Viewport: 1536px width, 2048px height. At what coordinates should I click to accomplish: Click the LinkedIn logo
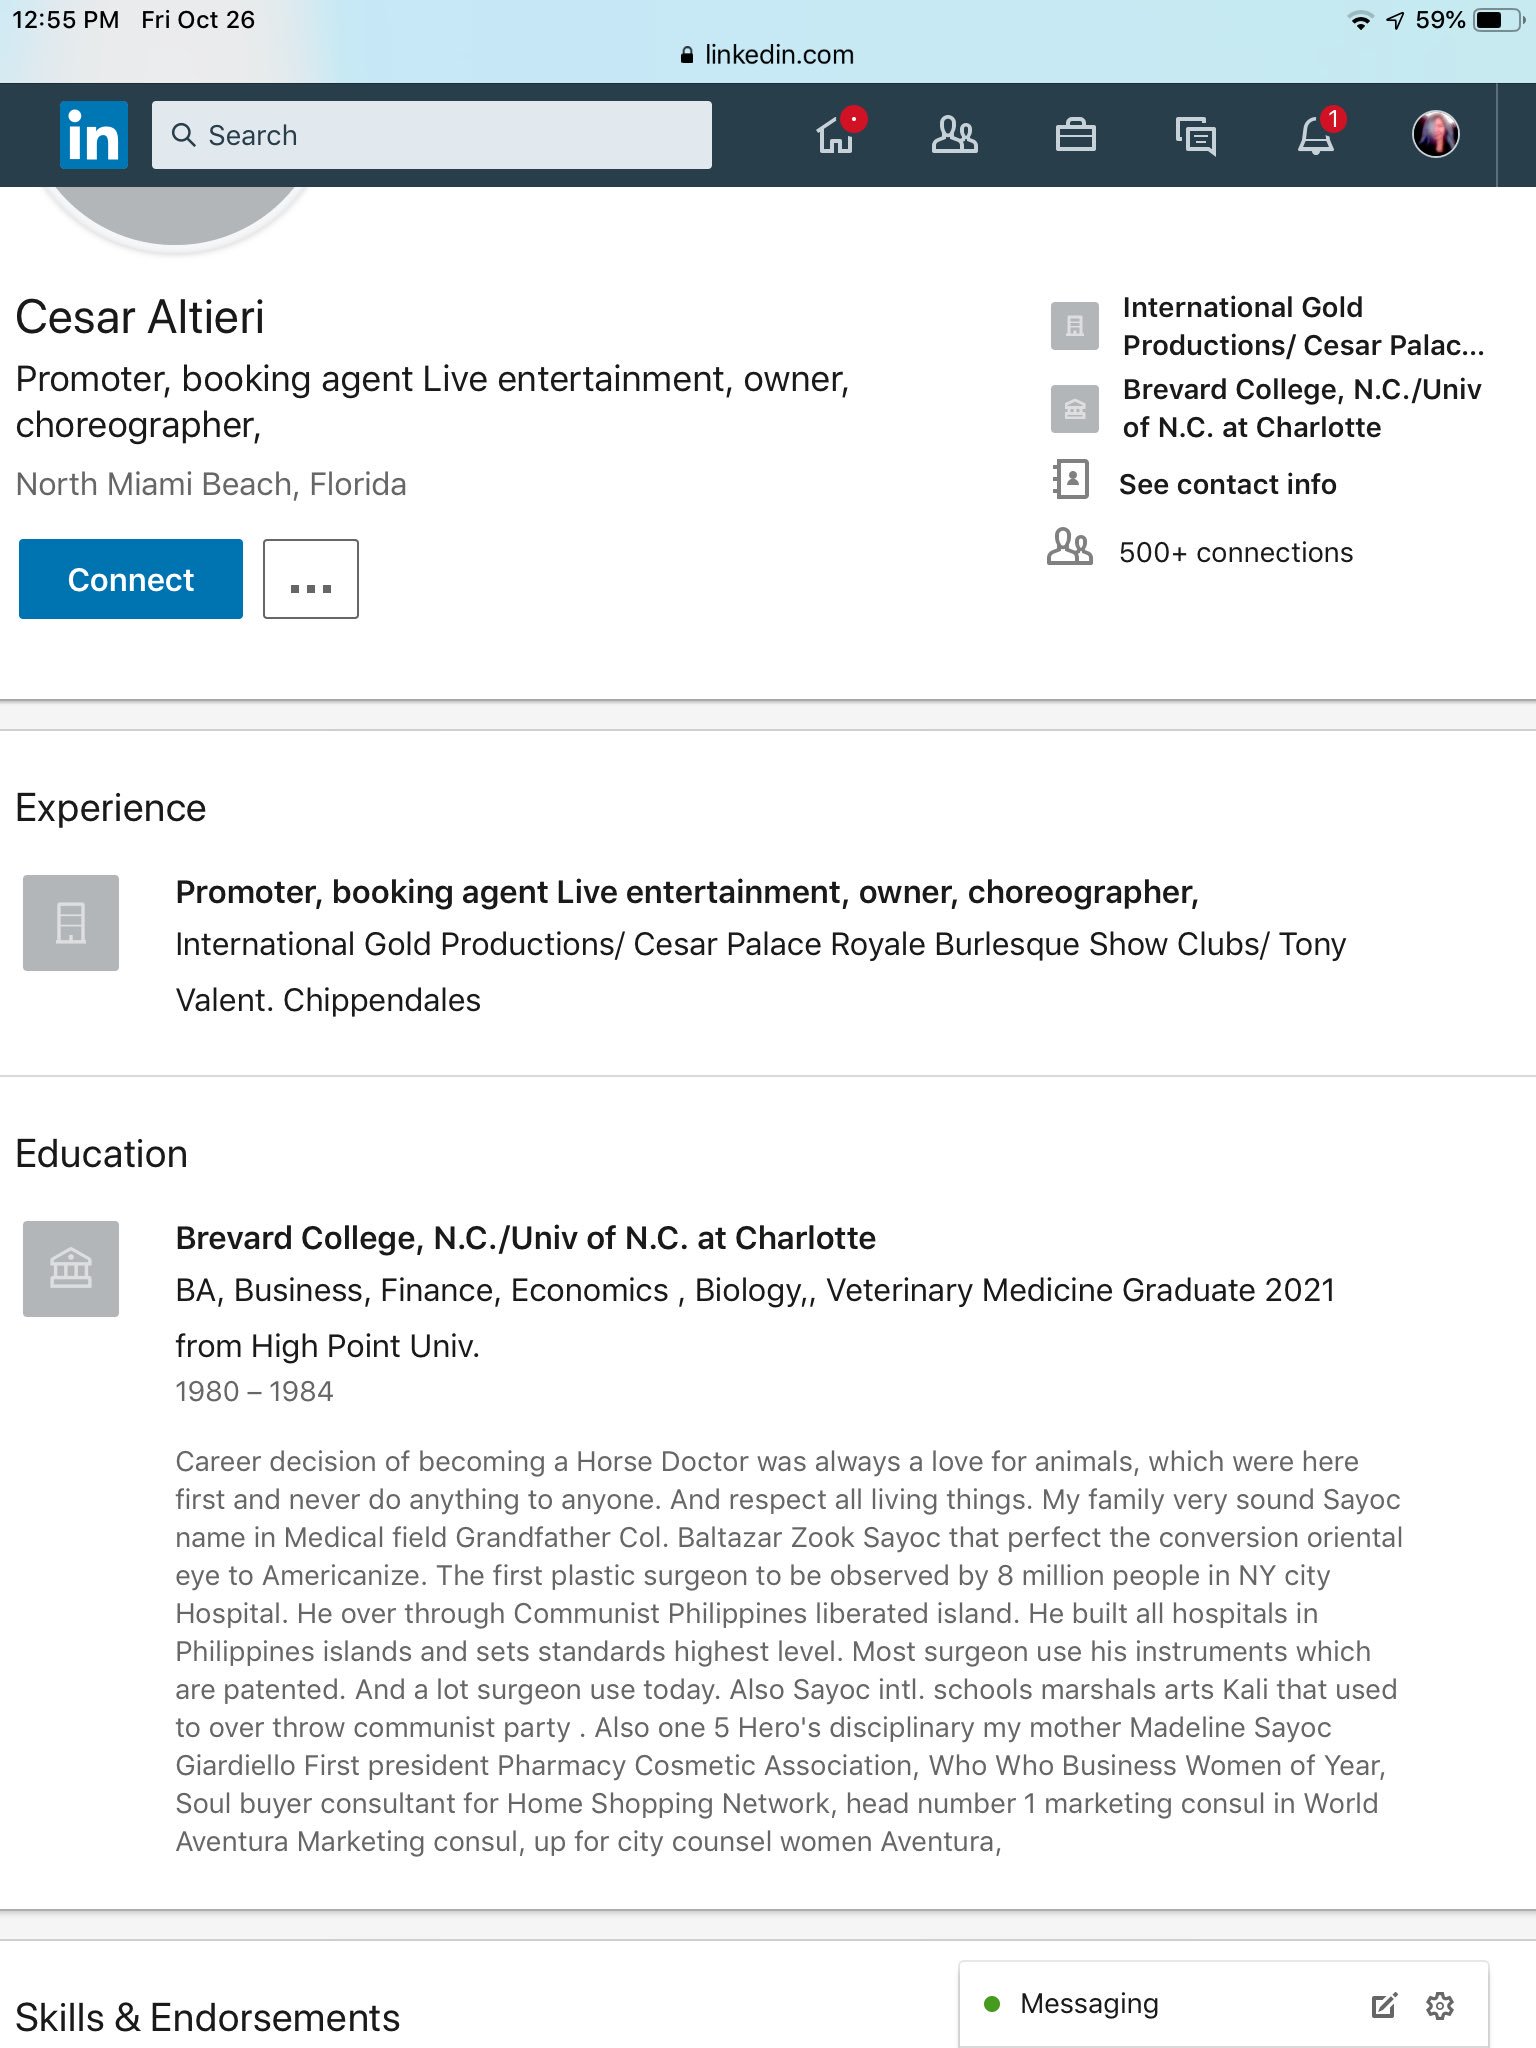pos(94,134)
